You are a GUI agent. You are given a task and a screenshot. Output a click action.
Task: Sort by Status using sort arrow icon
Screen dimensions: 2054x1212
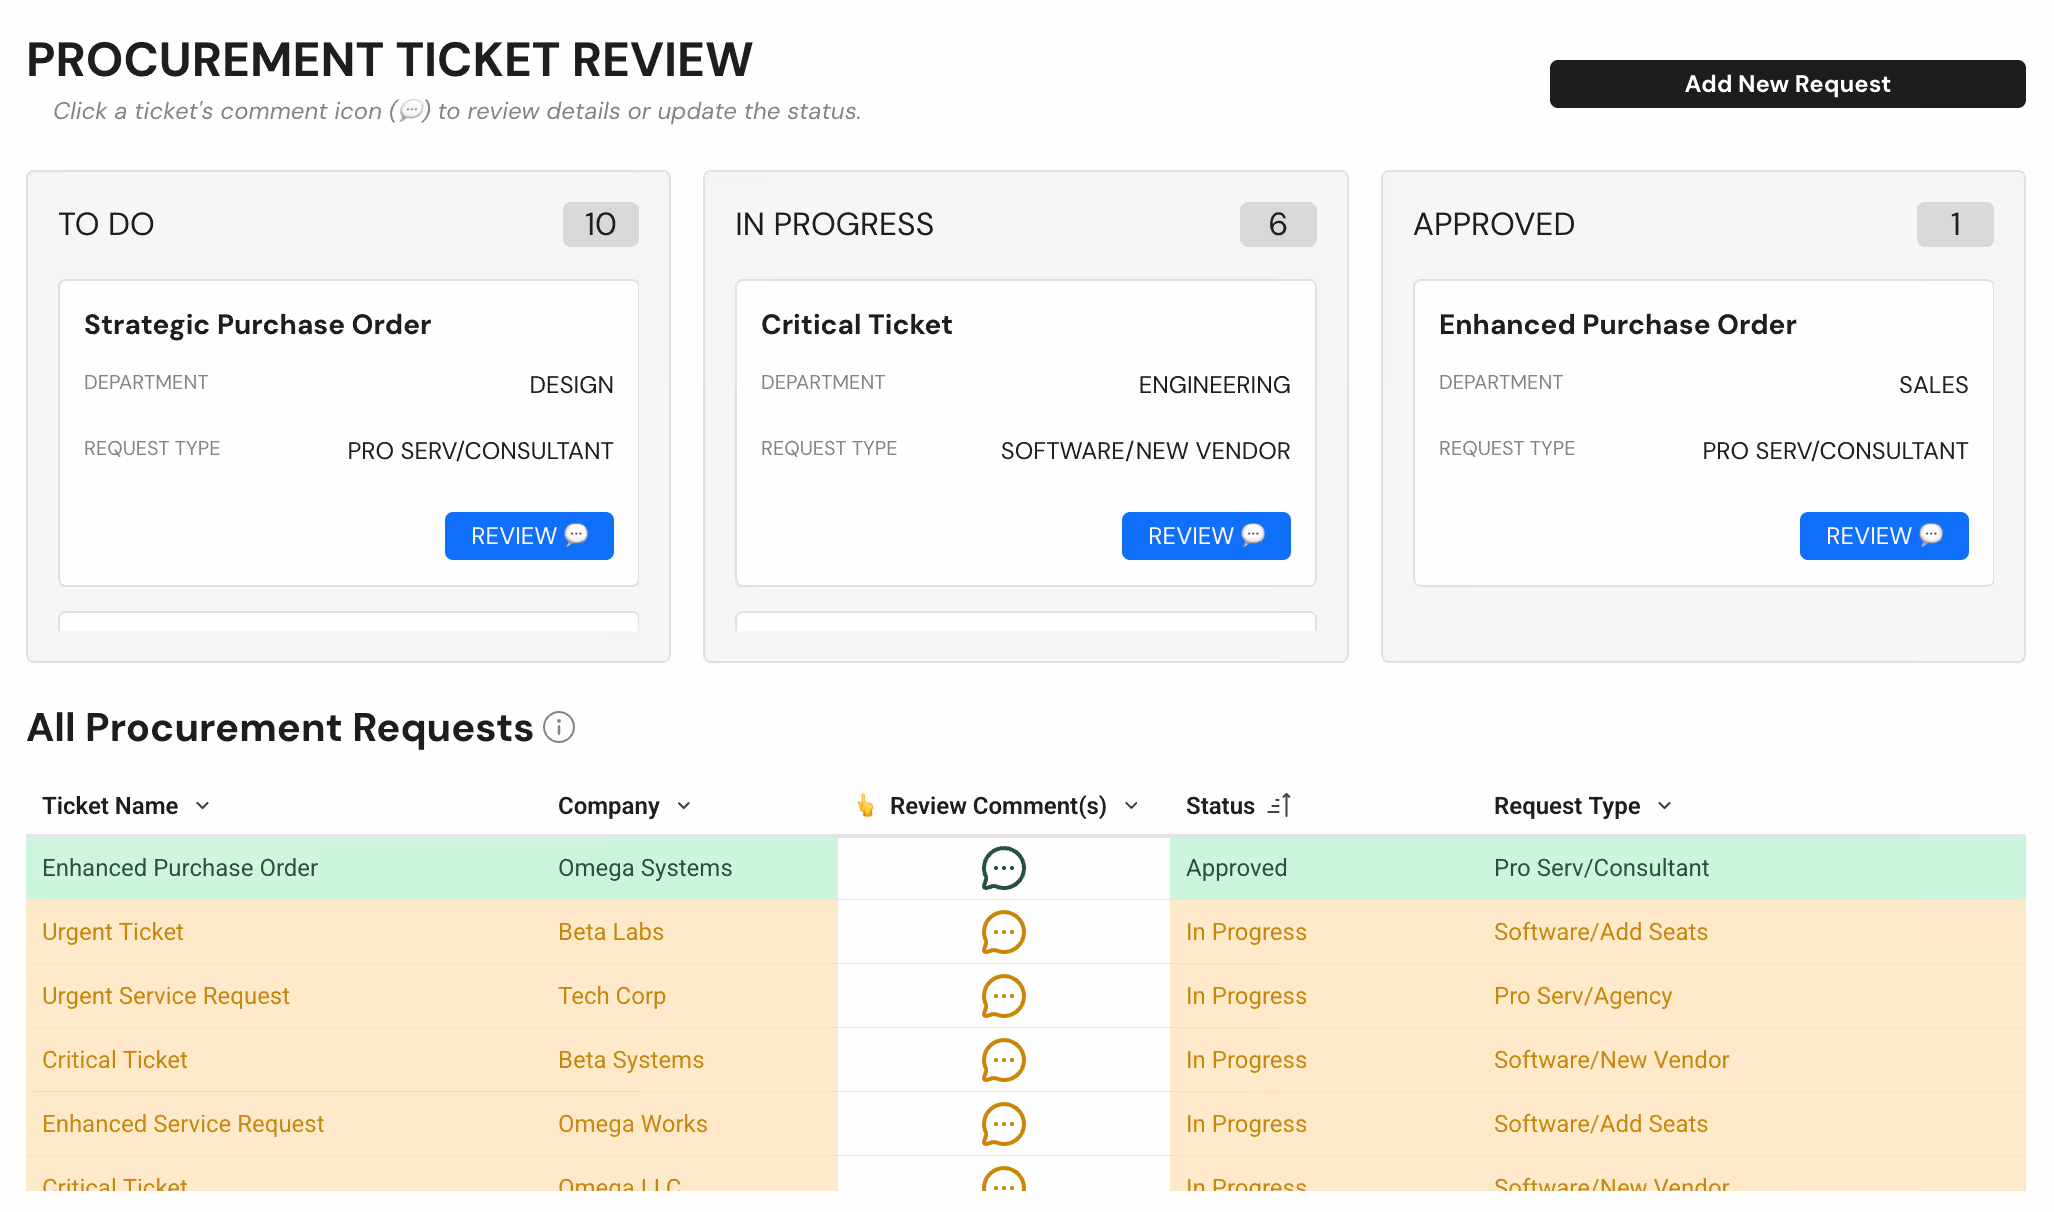click(1280, 806)
